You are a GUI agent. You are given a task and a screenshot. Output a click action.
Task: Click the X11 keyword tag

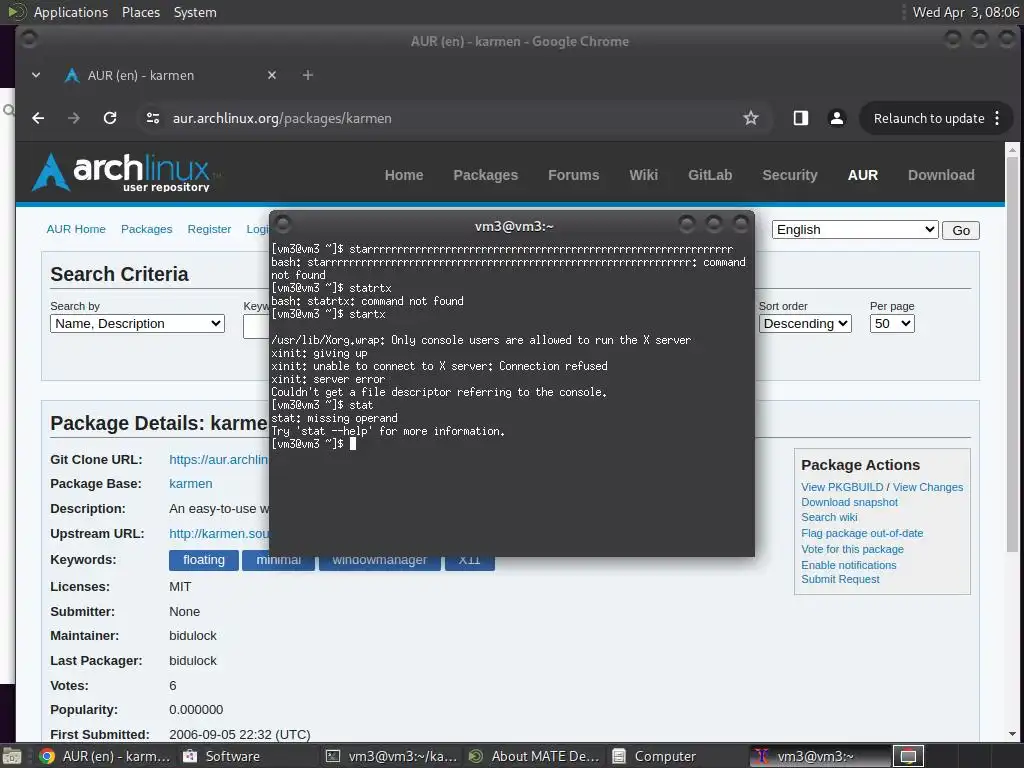pyautogui.click(x=470, y=563)
